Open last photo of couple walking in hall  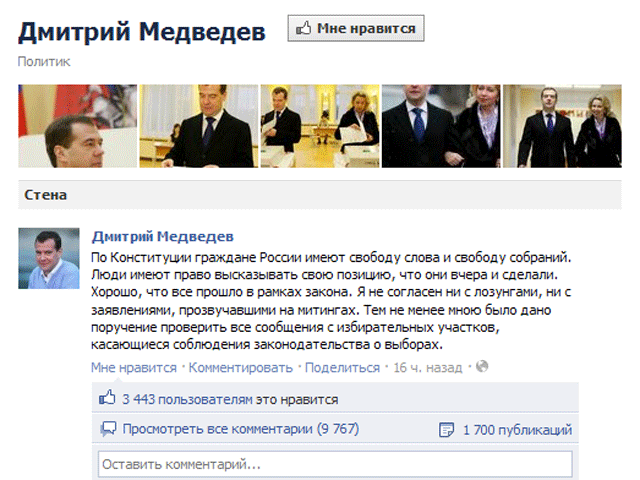[562, 126]
